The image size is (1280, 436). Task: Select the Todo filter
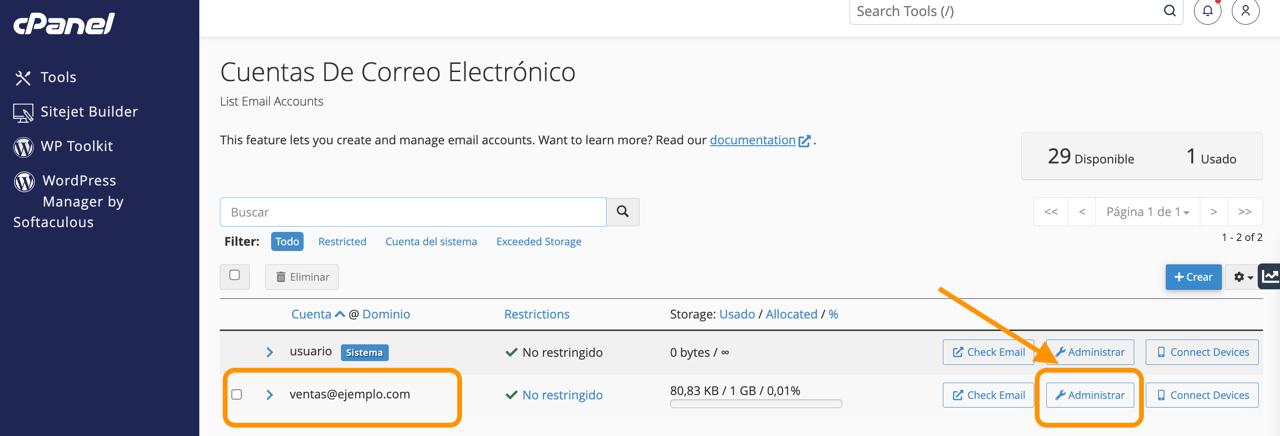tap(287, 242)
